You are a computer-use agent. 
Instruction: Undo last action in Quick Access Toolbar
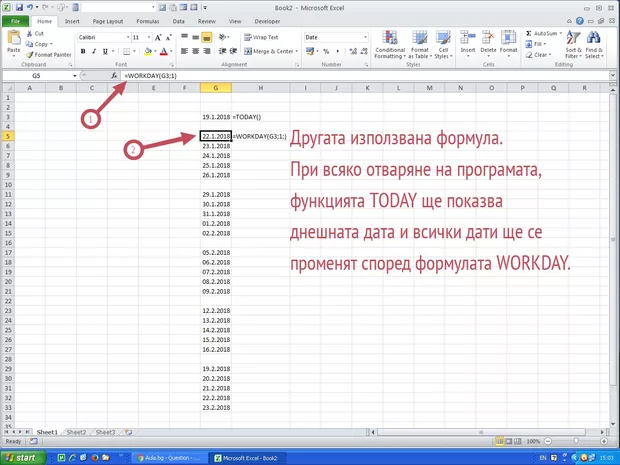coord(30,8)
